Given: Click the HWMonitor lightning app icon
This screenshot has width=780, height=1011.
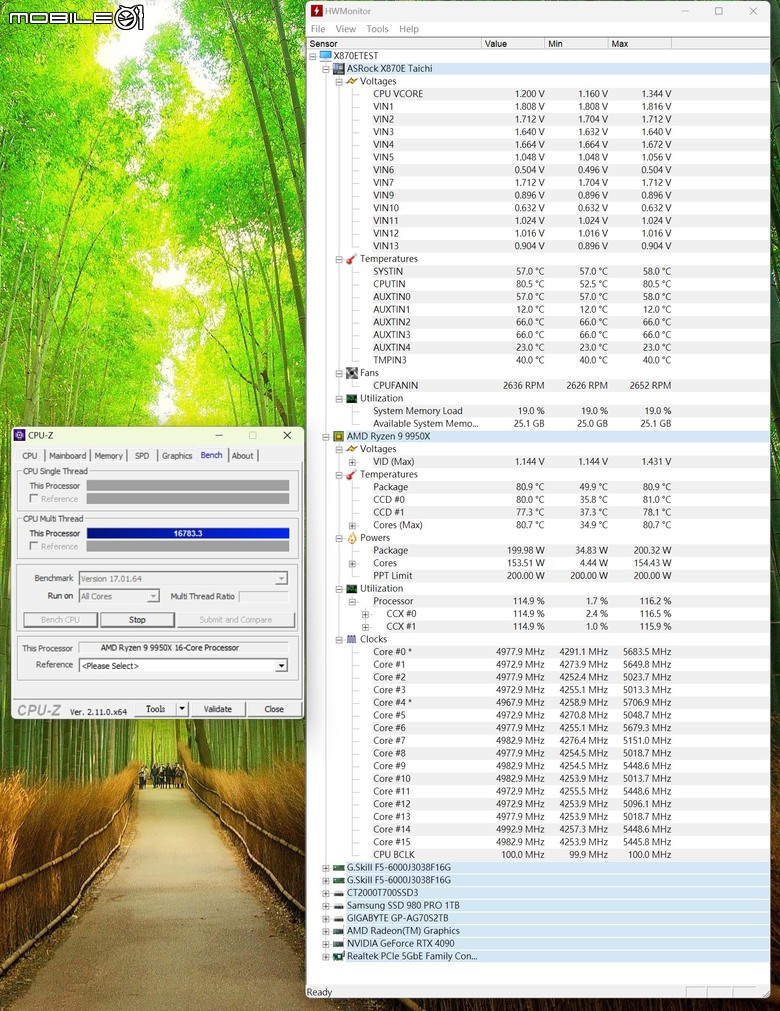Looking at the screenshot, I should click(317, 11).
